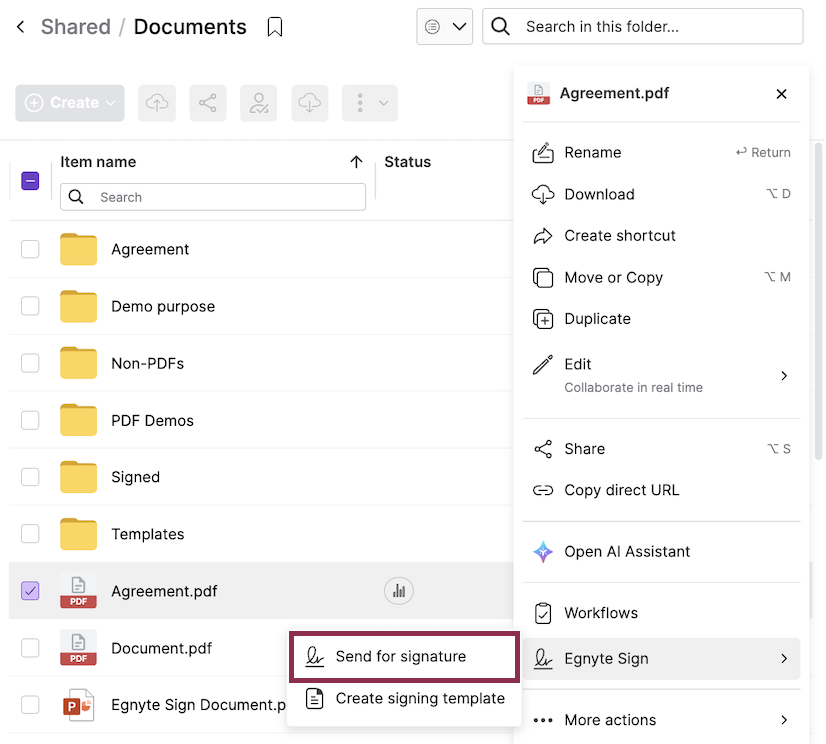Click Shared in the breadcrumb
This screenshot has width=826, height=744.
coord(75,27)
